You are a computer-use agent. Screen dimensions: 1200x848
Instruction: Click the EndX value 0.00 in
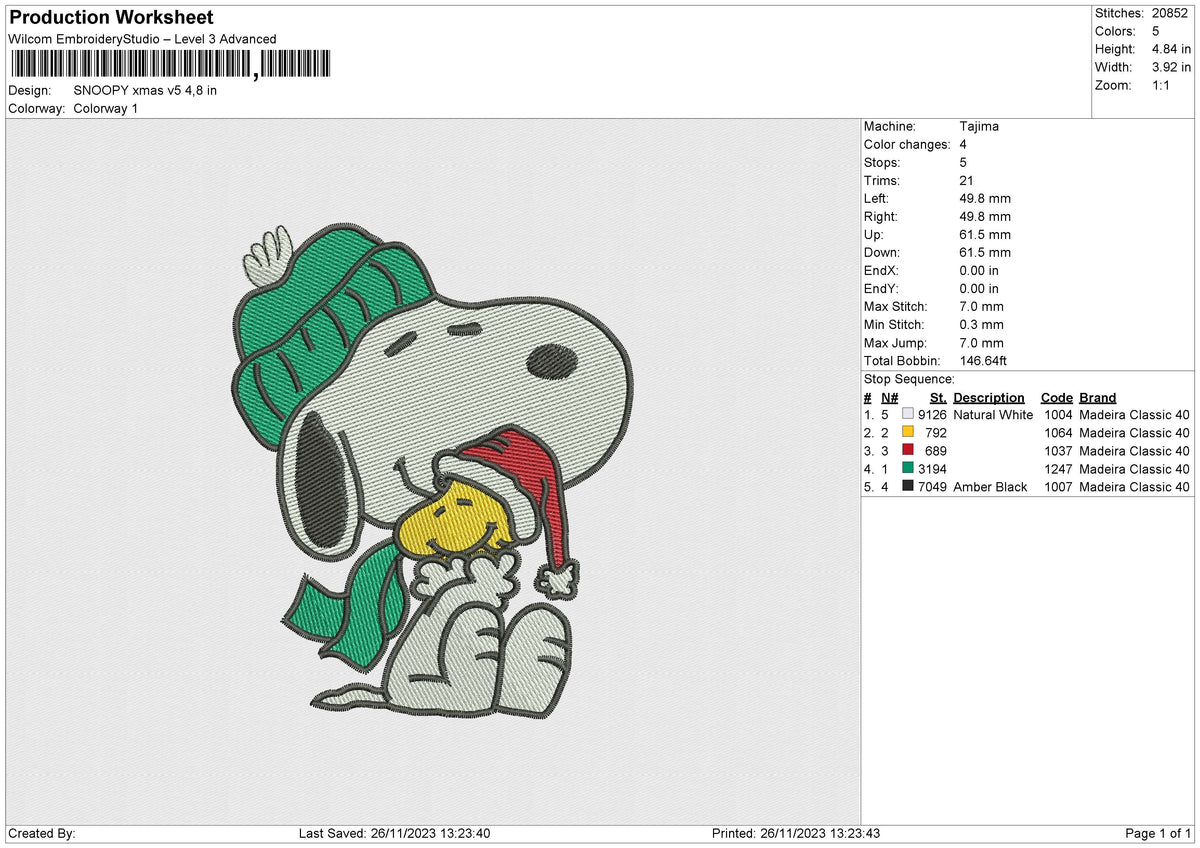[978, 270]
